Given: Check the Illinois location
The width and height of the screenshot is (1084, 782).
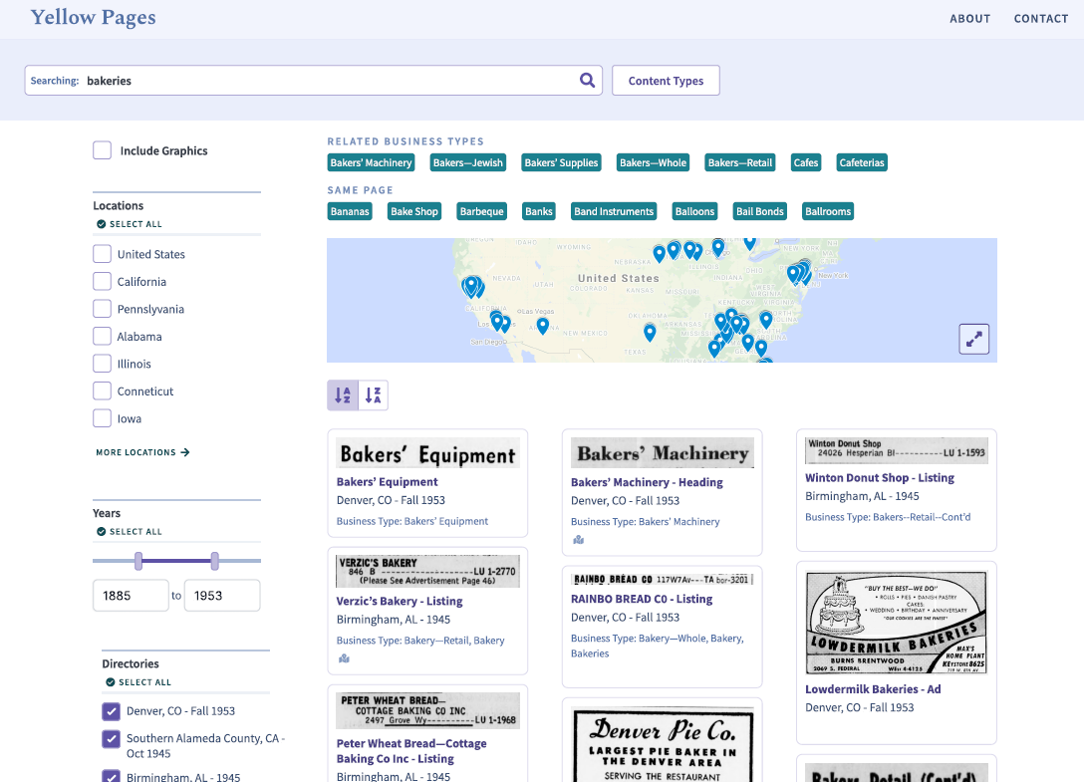Looking at the screenshot, I should pyautogui.click(x=102, y=364).
